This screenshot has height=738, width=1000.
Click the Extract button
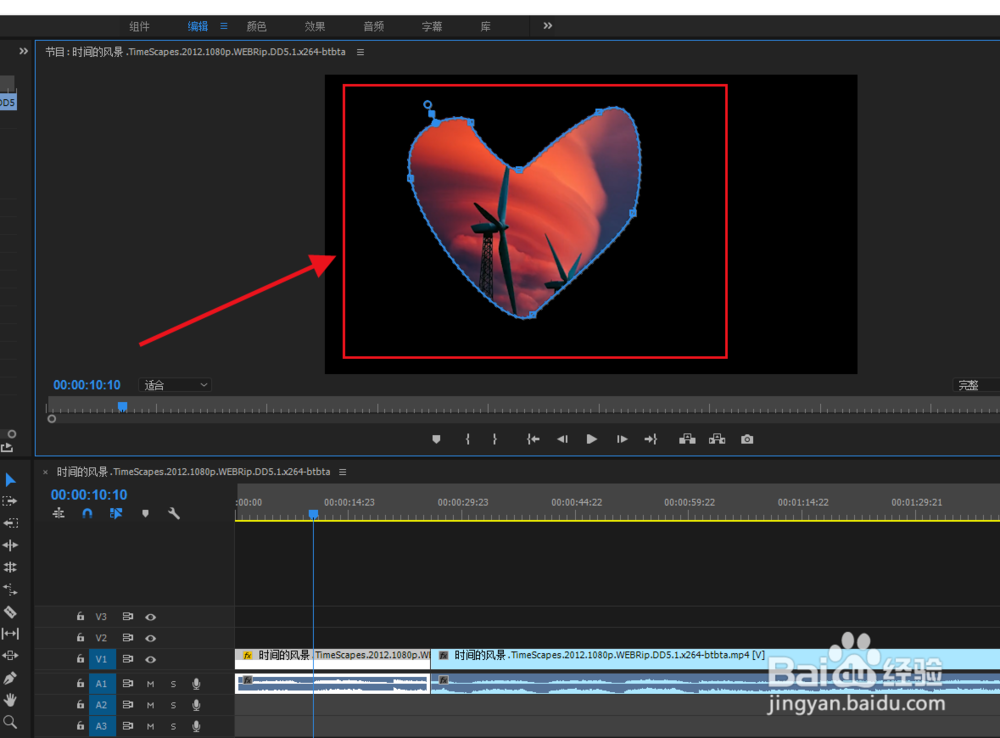coord(717,439)
